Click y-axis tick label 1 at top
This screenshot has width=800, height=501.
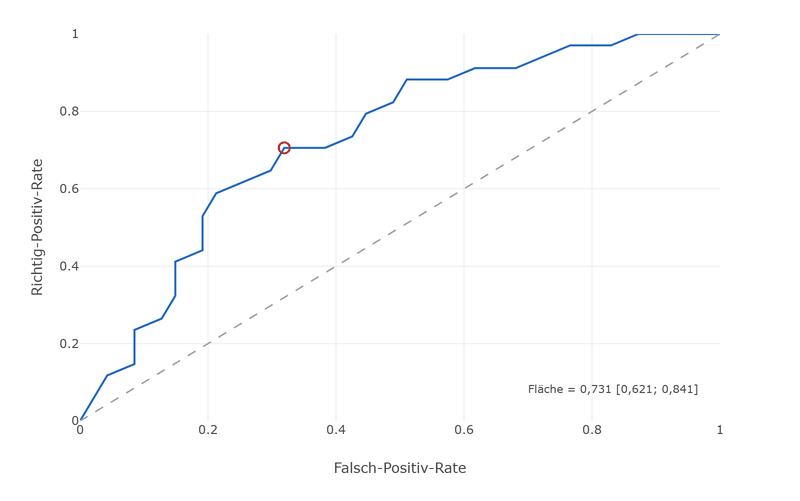coord(75,34)
